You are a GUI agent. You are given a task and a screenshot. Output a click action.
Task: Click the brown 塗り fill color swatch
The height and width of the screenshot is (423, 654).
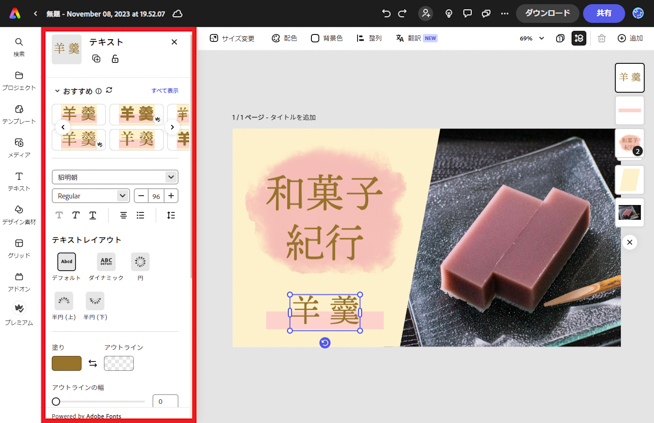(67, 363)
